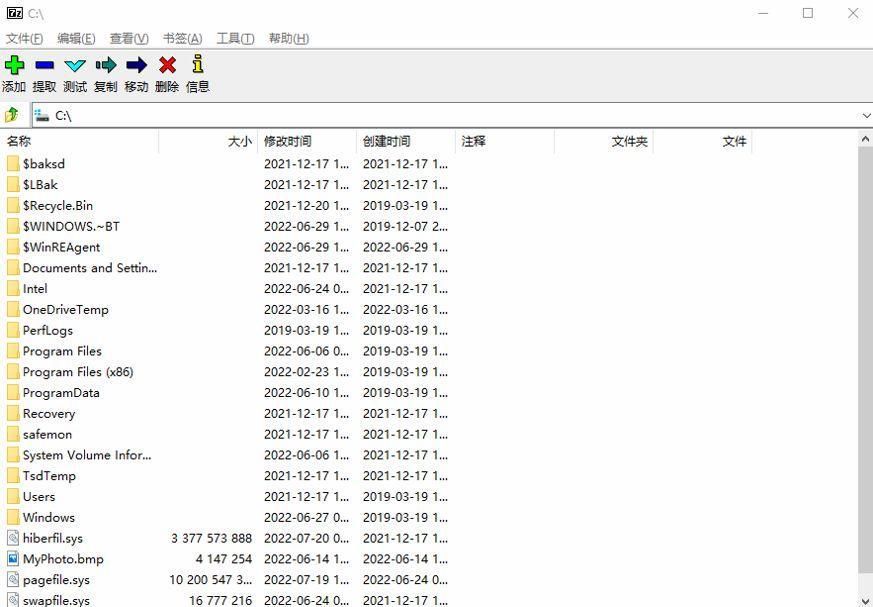Click the scrollbar up arrow
Image resolution: width=873 pixels, height=607 pixels.
pyautogui.click(x=865, y=139)
